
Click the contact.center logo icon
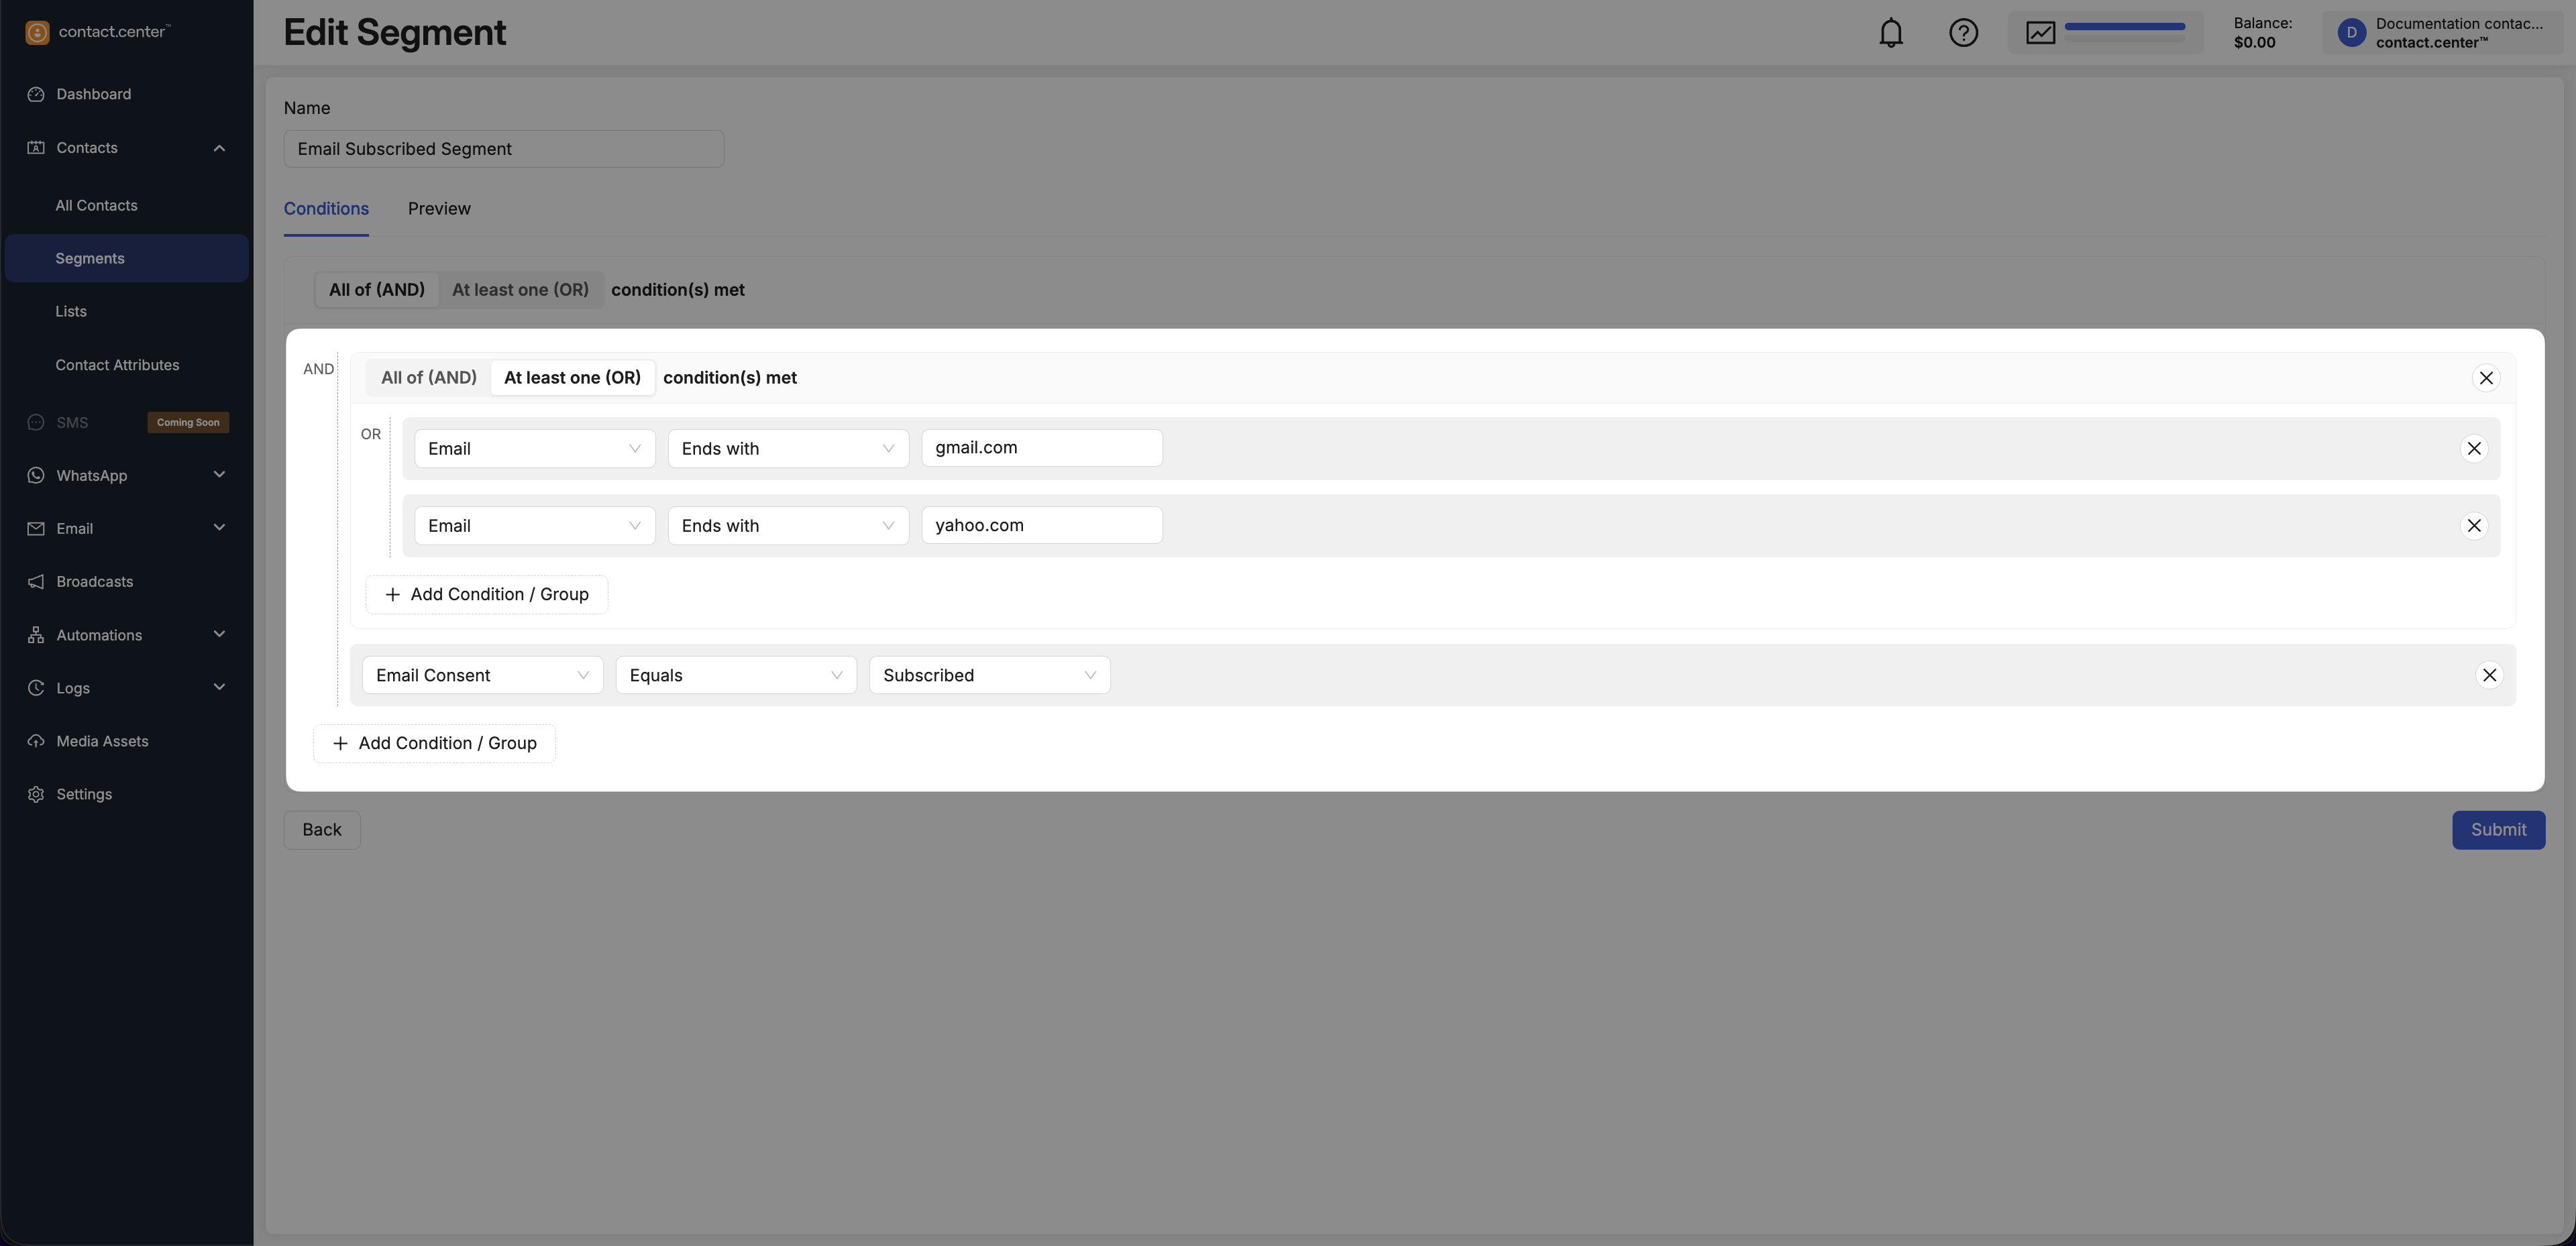(37, 33)
